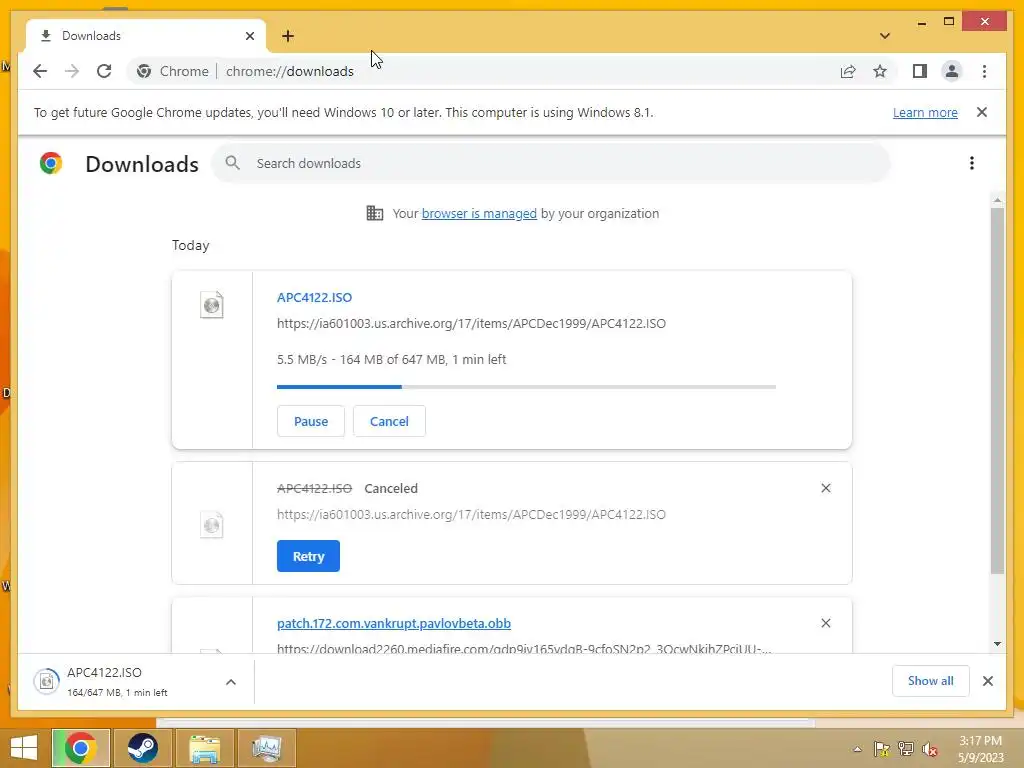Screen dimensions: 1024x768
Task: Remove patch.172 obb entry from list
Action: 825,623
